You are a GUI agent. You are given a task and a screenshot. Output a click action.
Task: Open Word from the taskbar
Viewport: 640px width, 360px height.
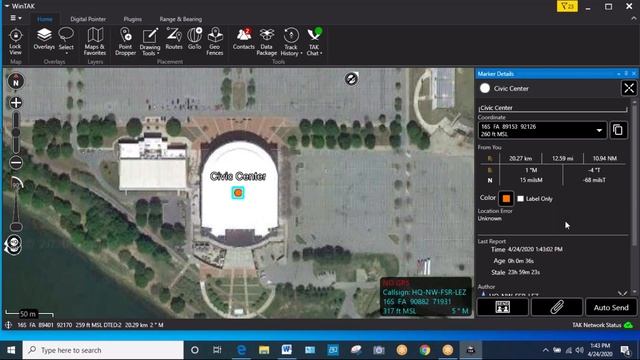[287, 350]
